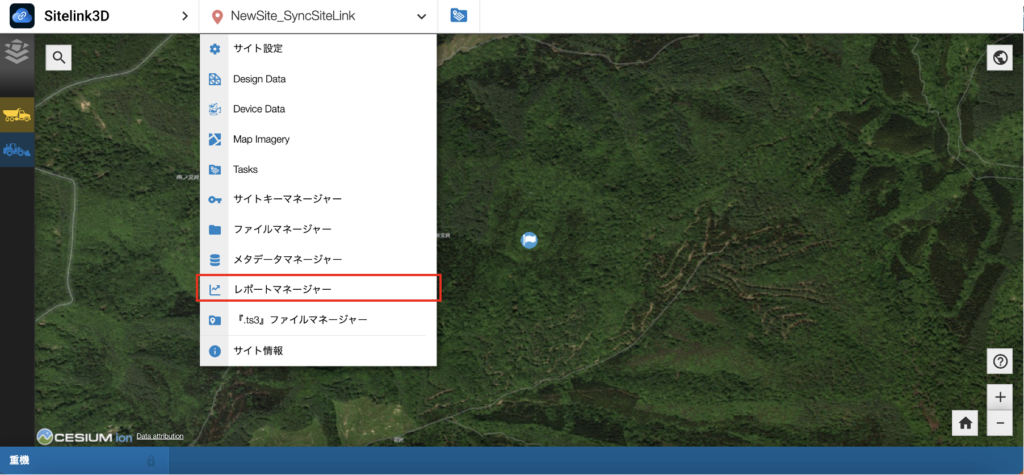Open the layers panel in the sidebar
Image resolution: width=1024 pixels, height=475 pixels.
[x=17, y=53]
